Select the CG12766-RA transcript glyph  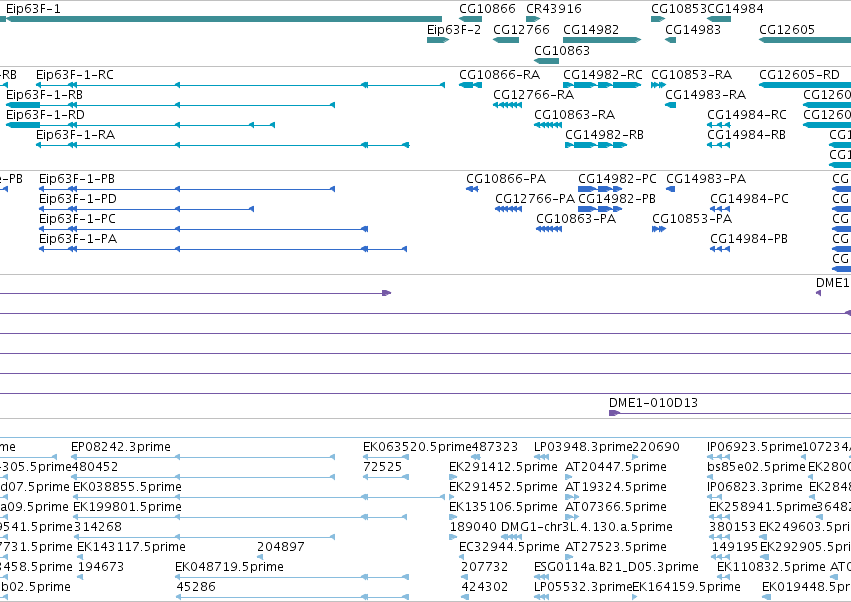tap(507, 105)
